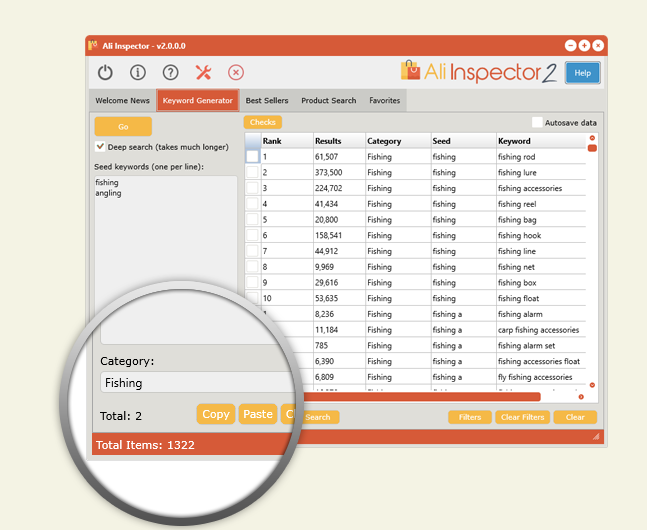Viewport: 647px width, 530px height.
Task: Select the Keyword Generator tab
Action: 198,100
